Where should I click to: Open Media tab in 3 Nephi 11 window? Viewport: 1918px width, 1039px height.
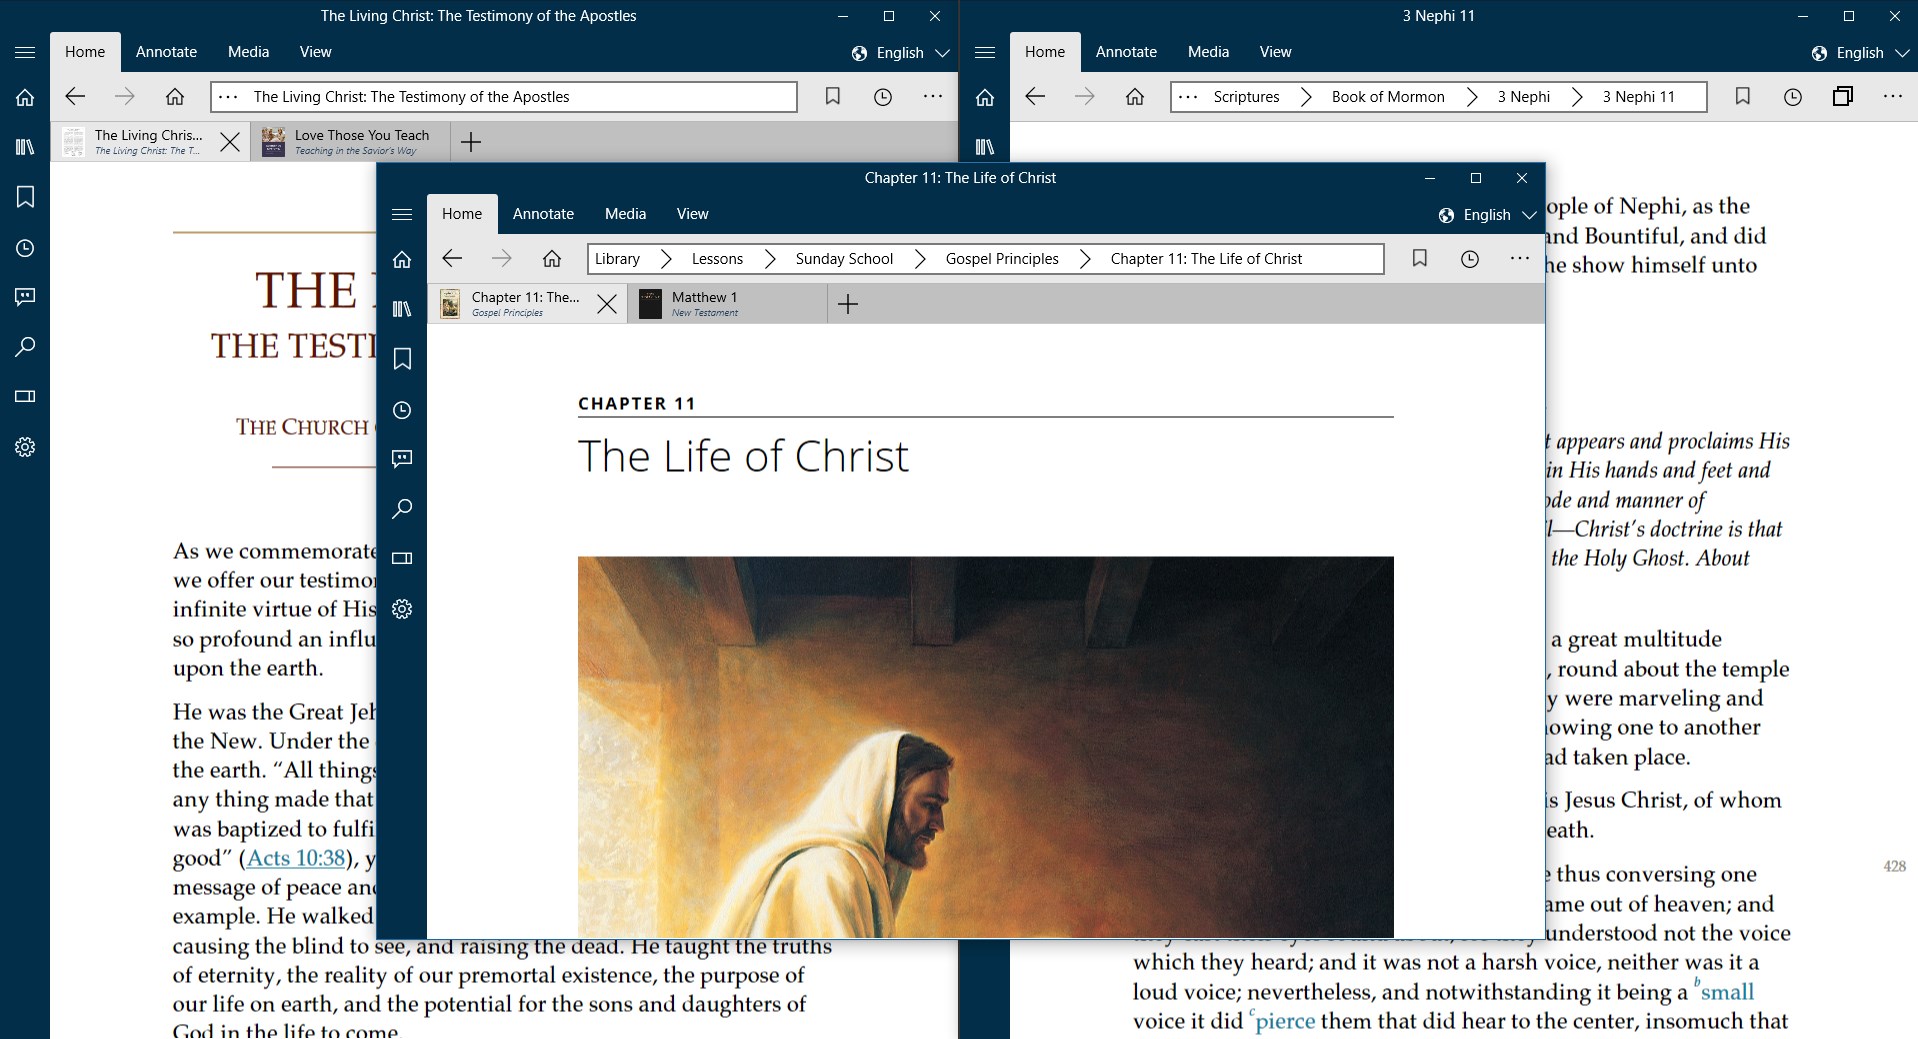coord(1208,52)
